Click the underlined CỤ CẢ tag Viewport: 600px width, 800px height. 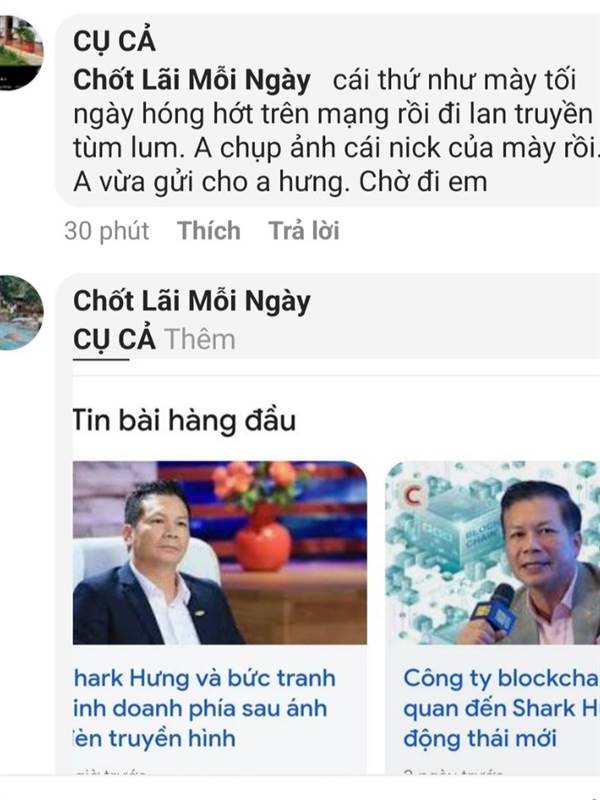click(x=114, y=339)
